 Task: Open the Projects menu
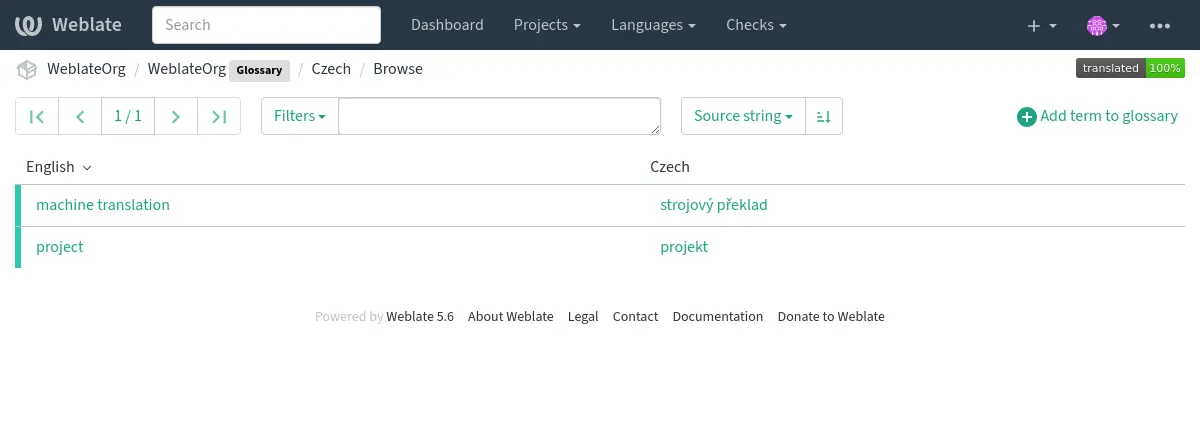(x=547, y=25)
